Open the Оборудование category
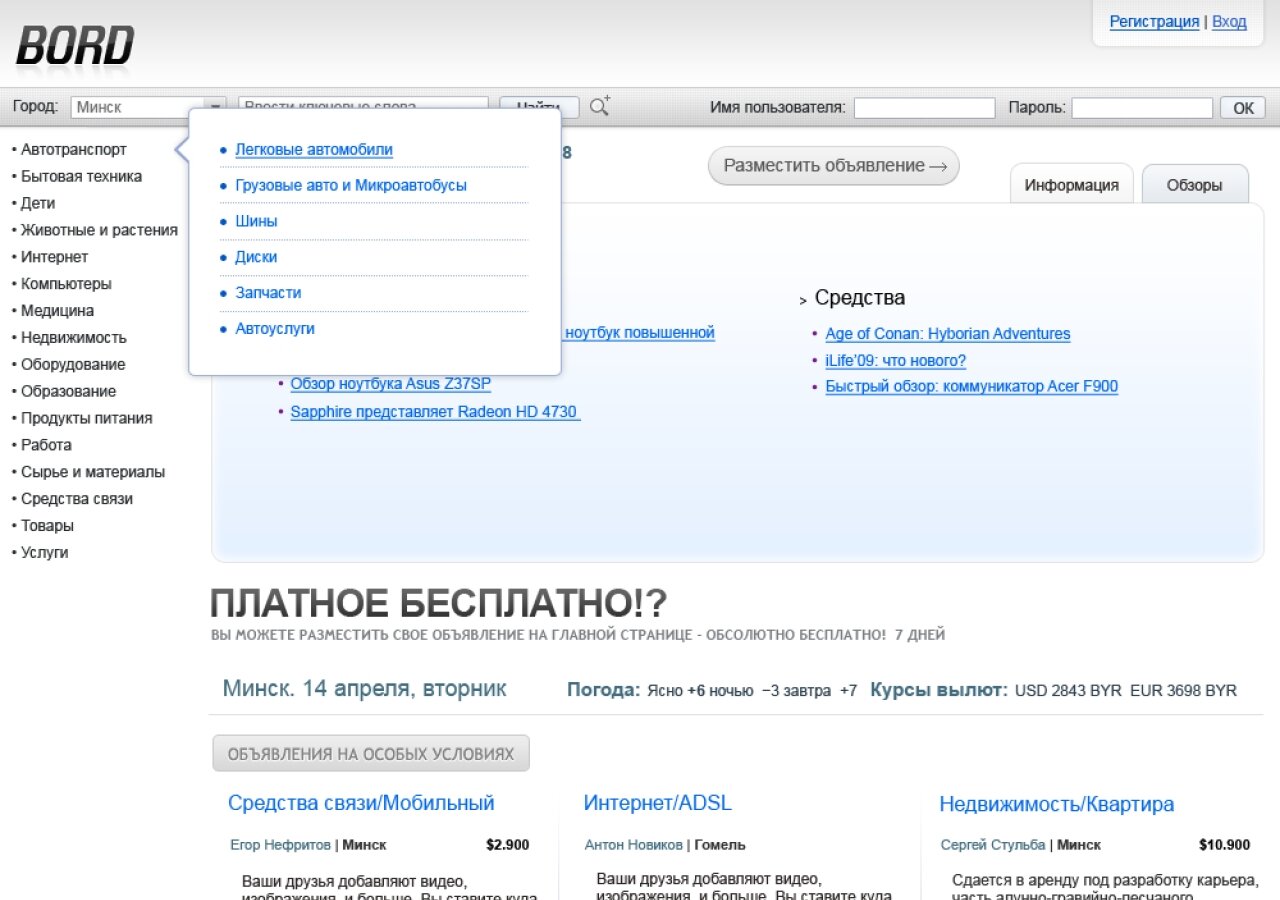This screenshot has width=1280, height=900. [x=73, y=366]
